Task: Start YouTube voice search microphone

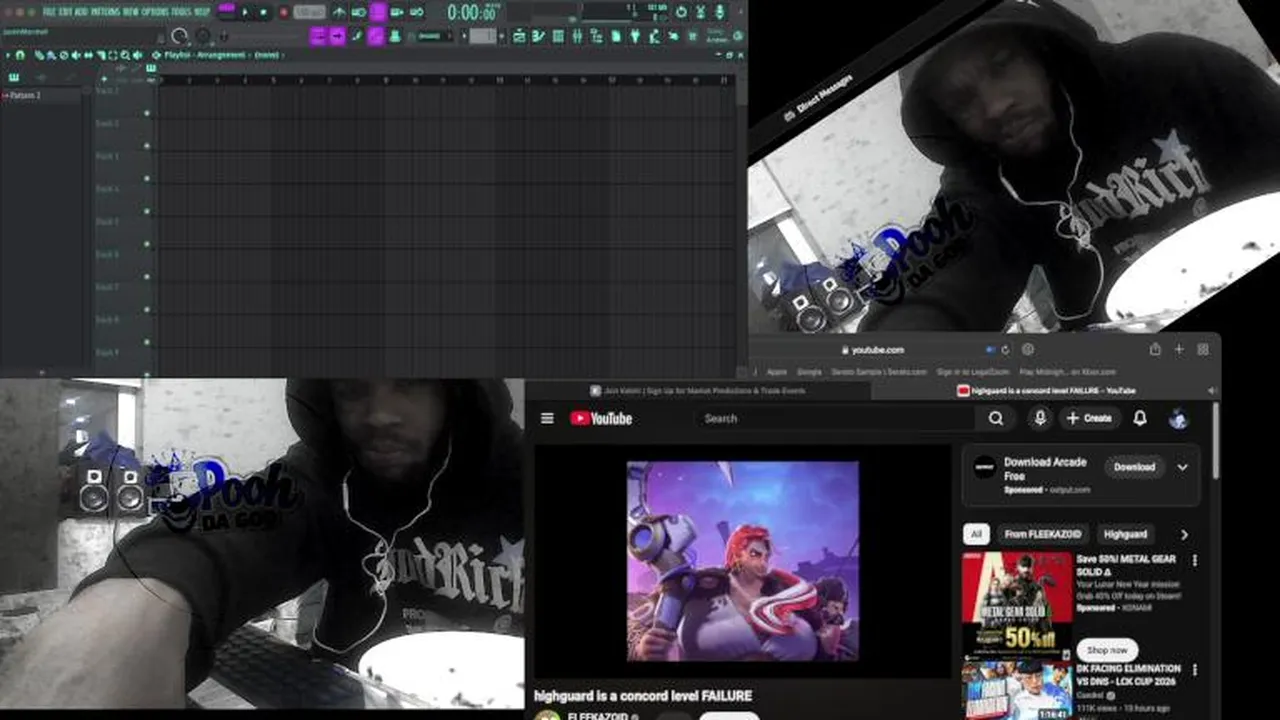Action: 1040,418
